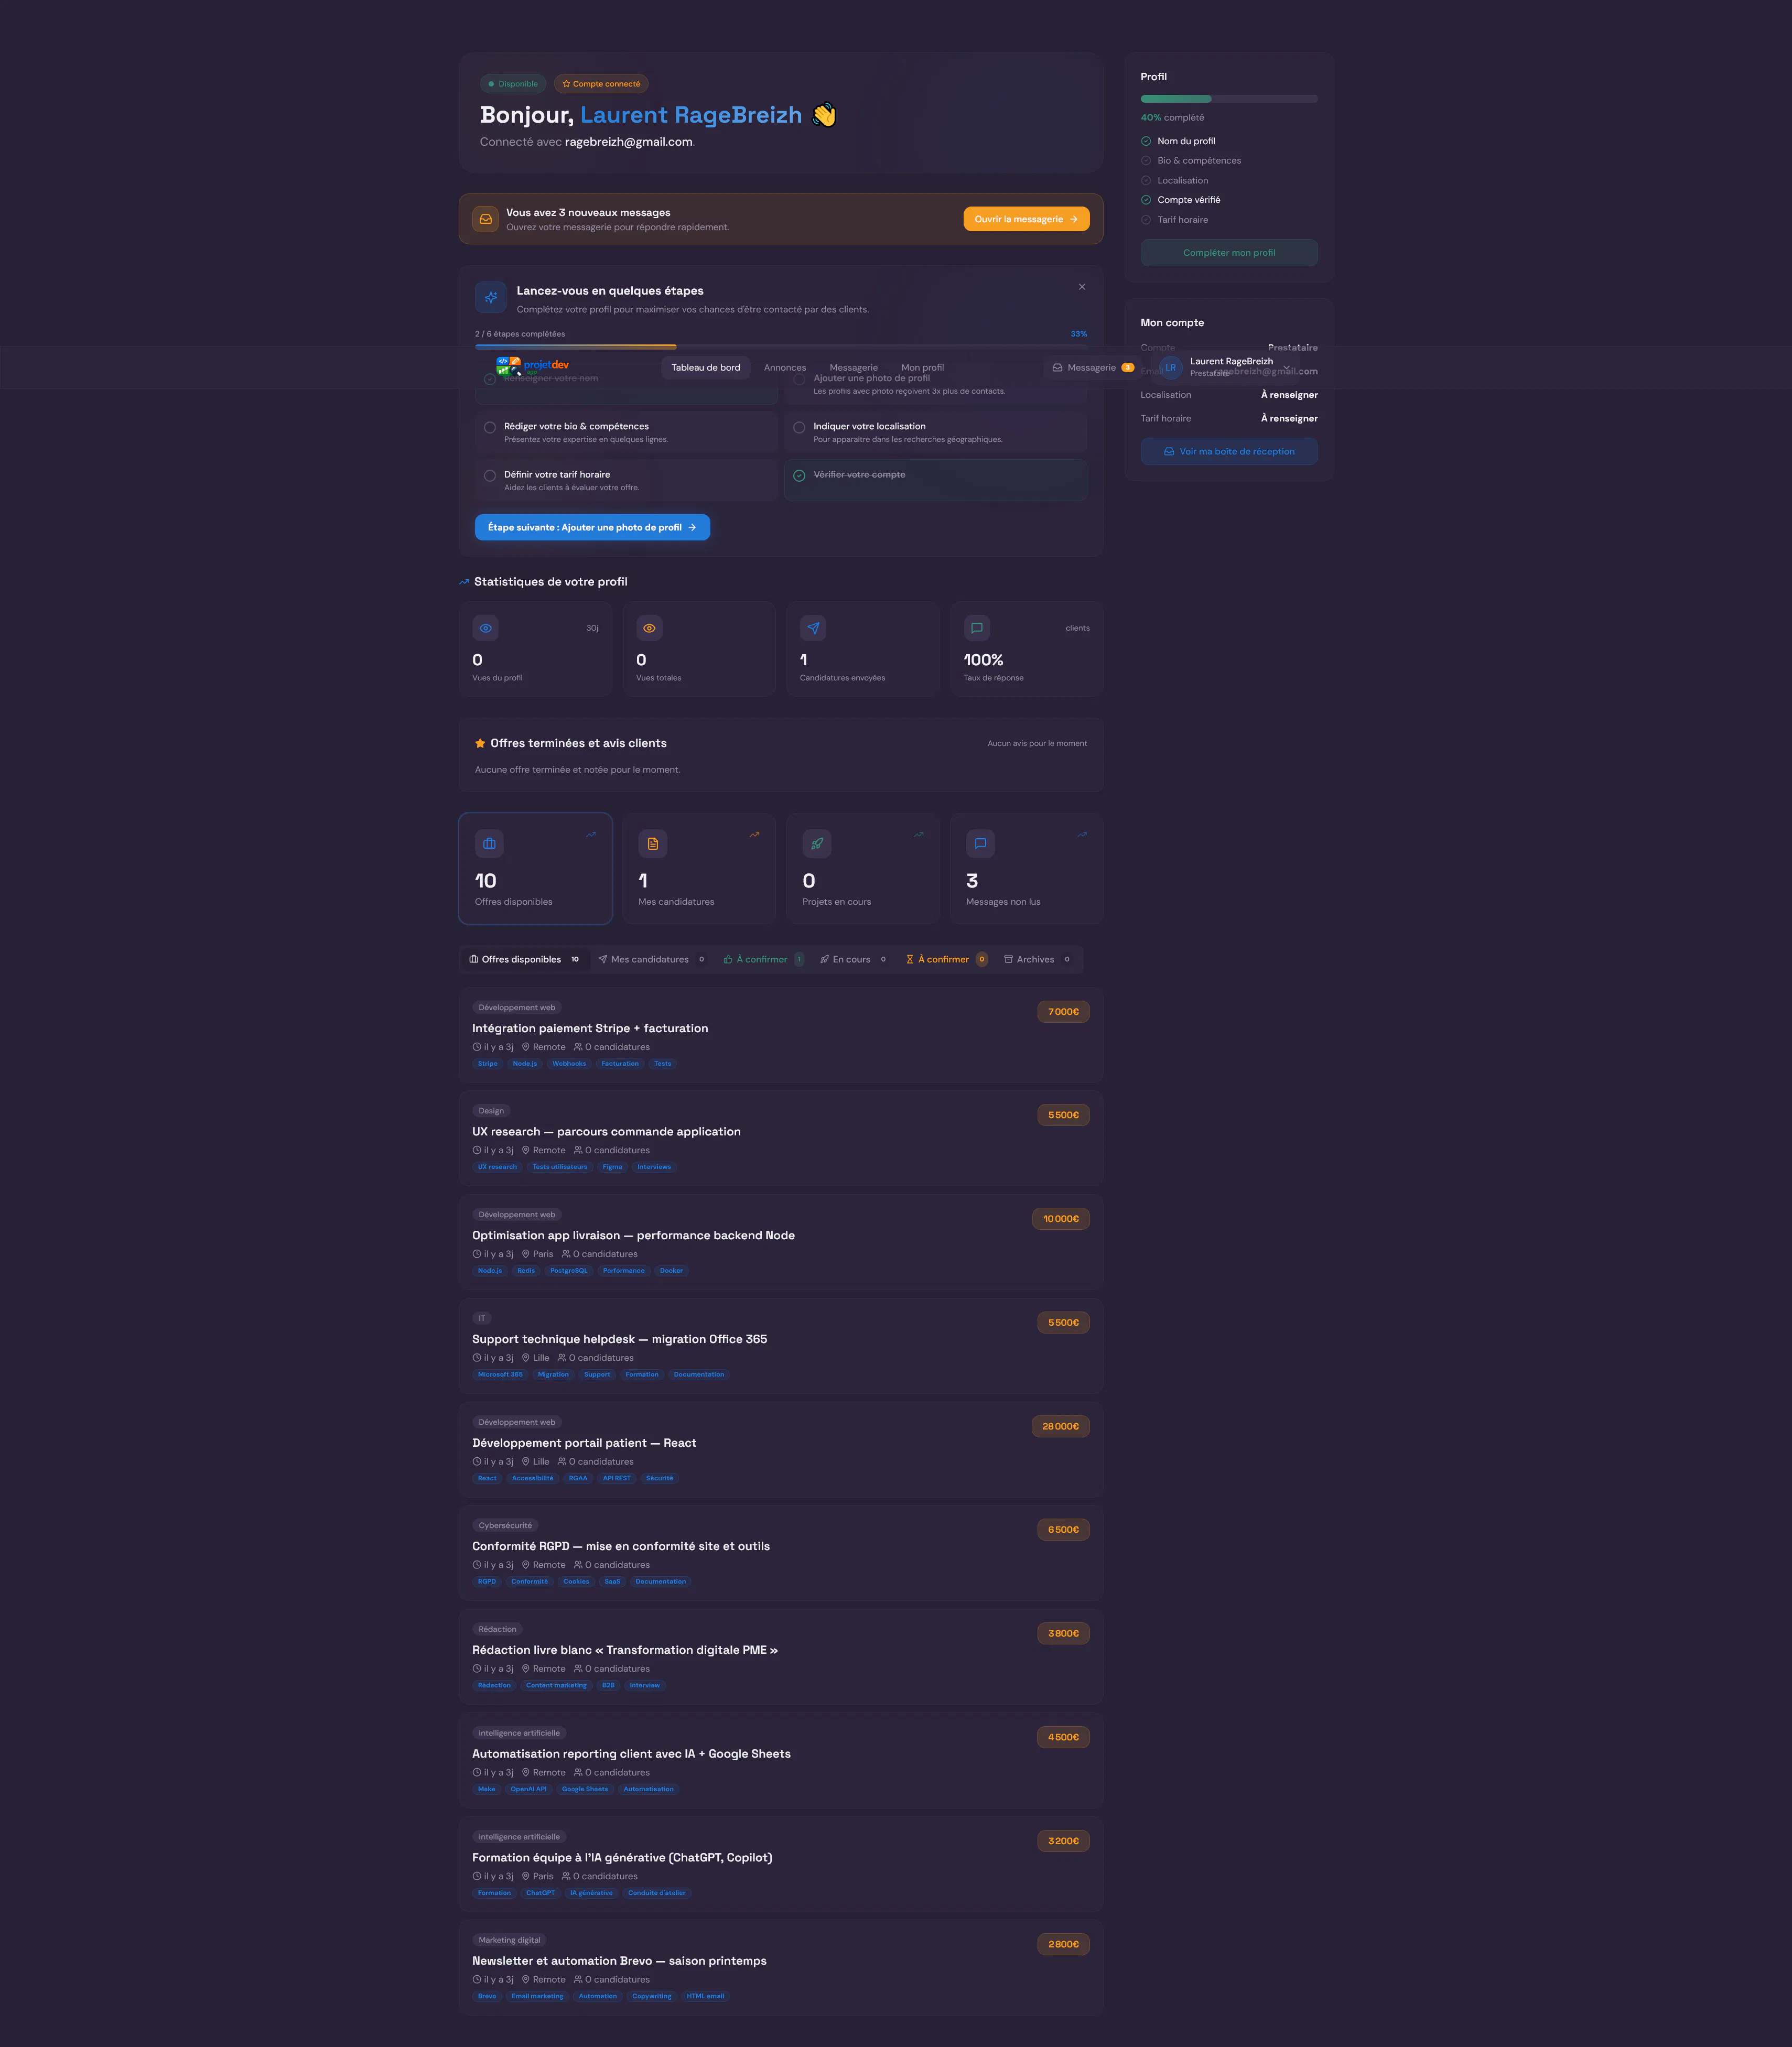Click Étape suivante : Ajouter une photo de profil
The image size is (1792, 2047).
[592, 527]
